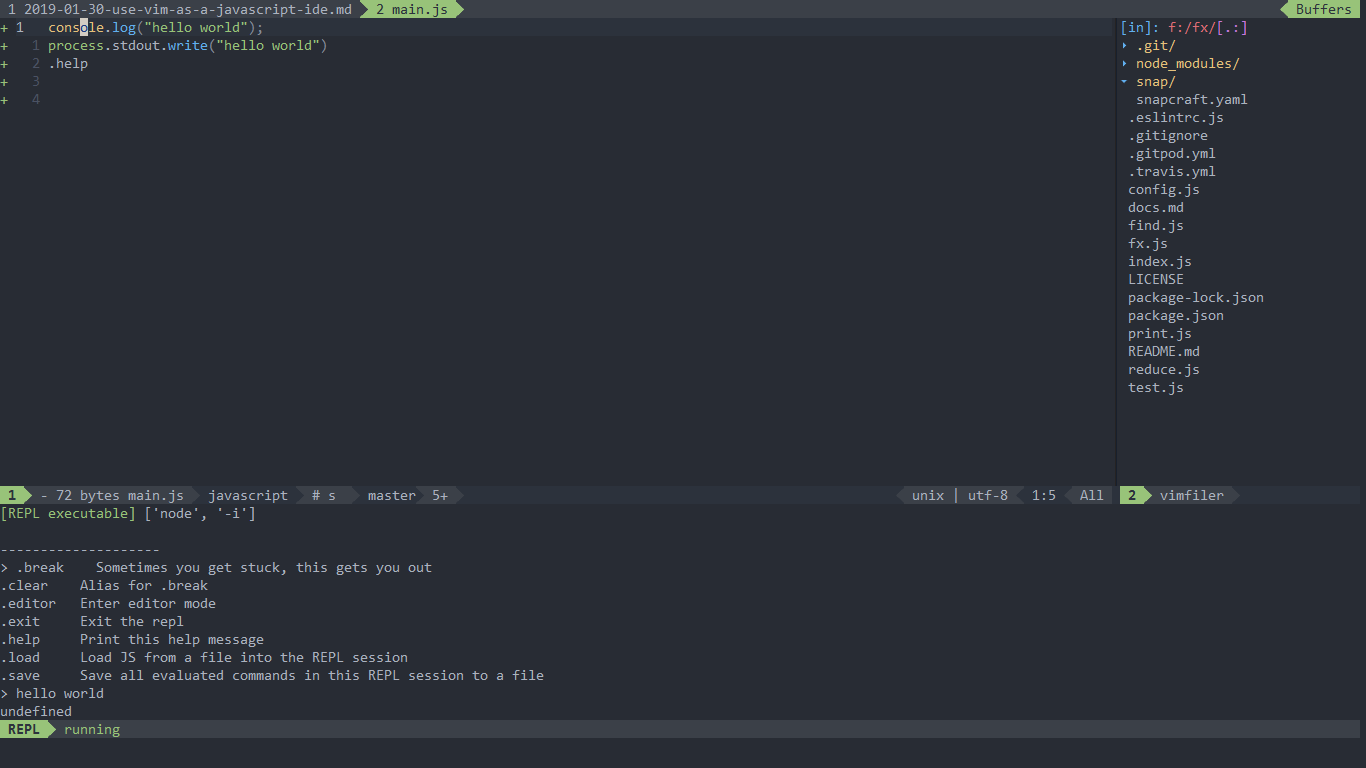Open the .git/ directory entry
1366x768 pixels.
click(1156, 45)
